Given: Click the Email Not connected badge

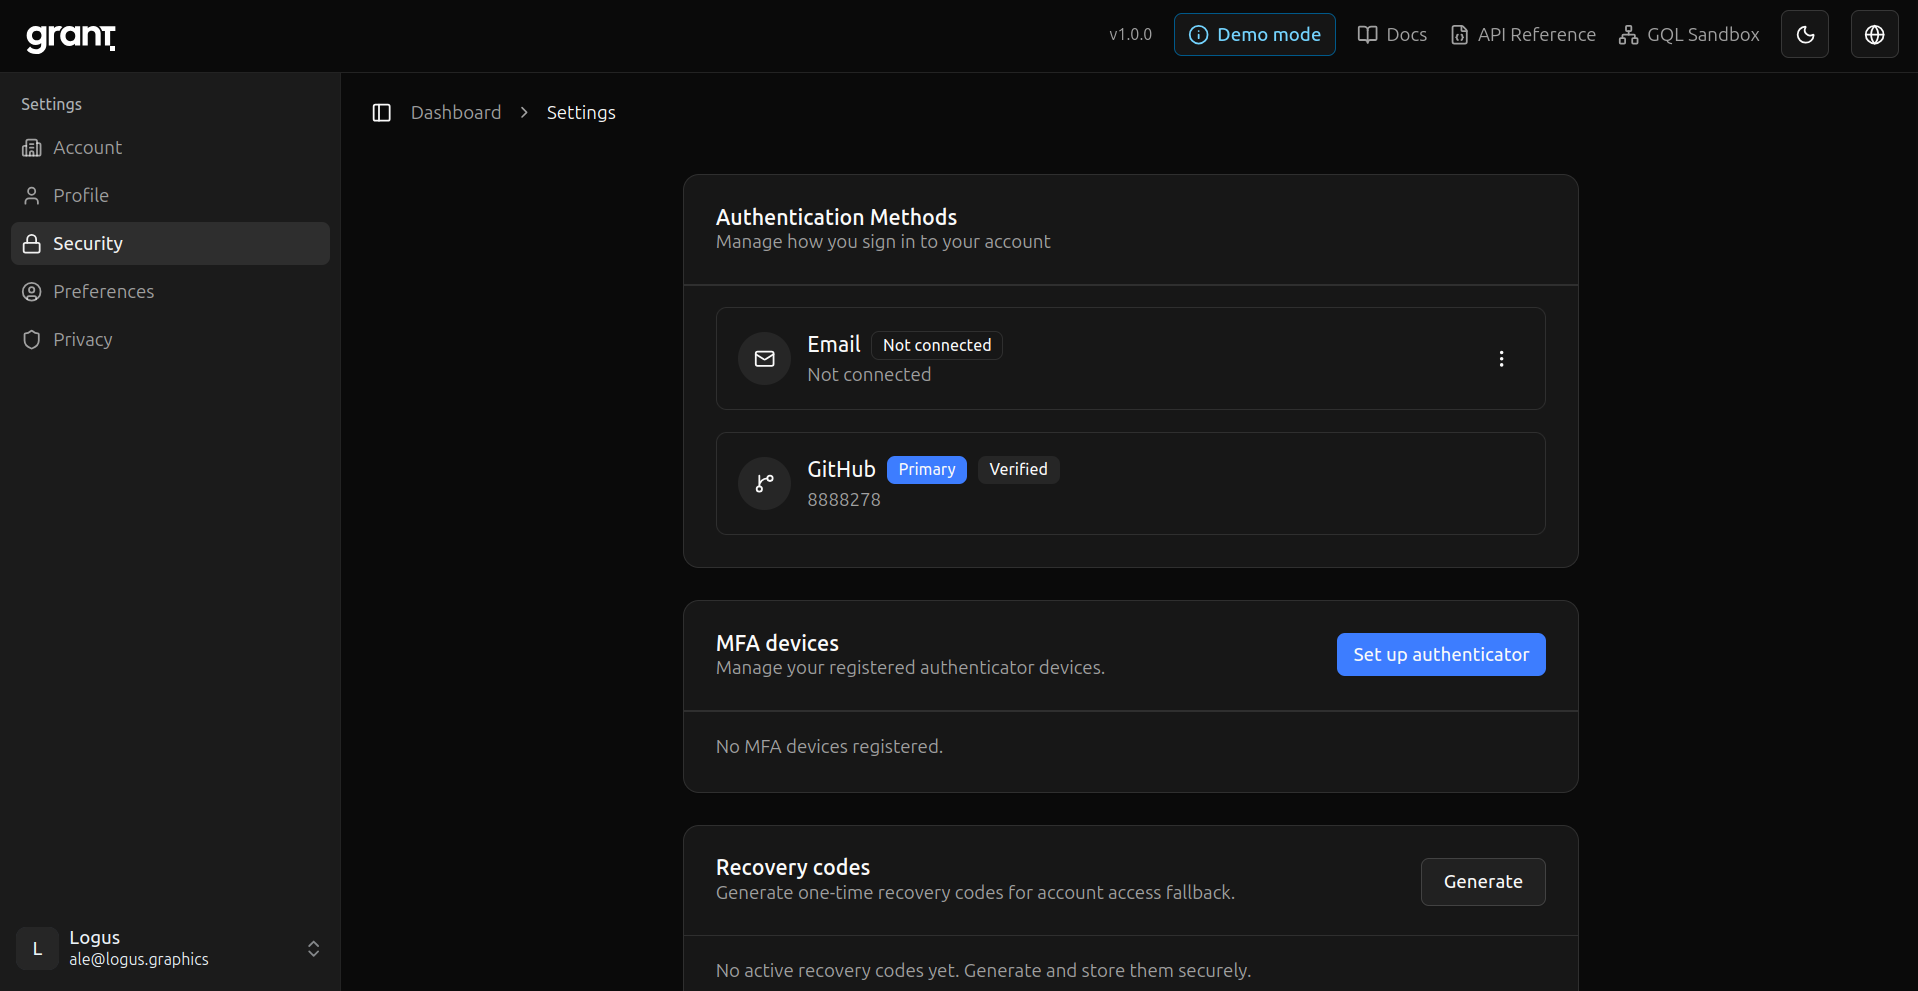Looking at the screenshot, I should 937,345.
